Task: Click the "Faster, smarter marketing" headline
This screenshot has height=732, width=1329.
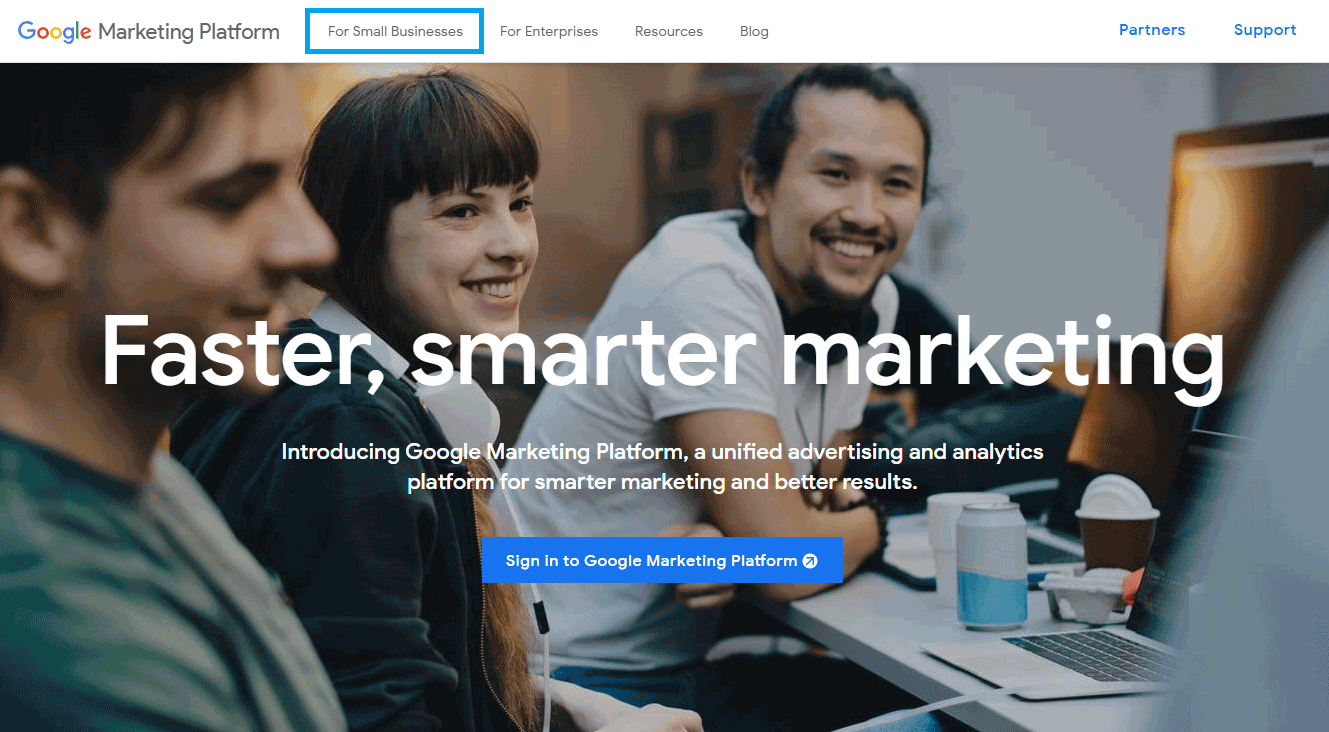Action: coord(663,352)
